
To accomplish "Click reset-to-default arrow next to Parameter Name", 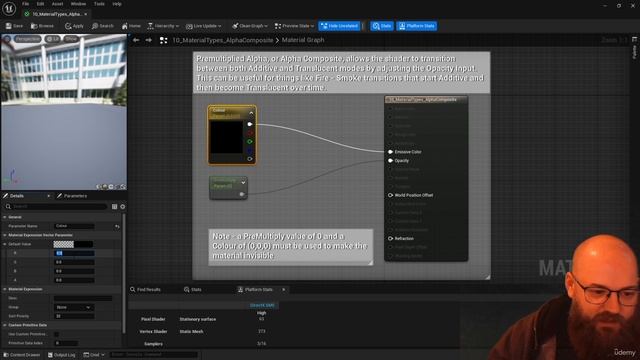I will pyautogui.click(x=117, y=226).
